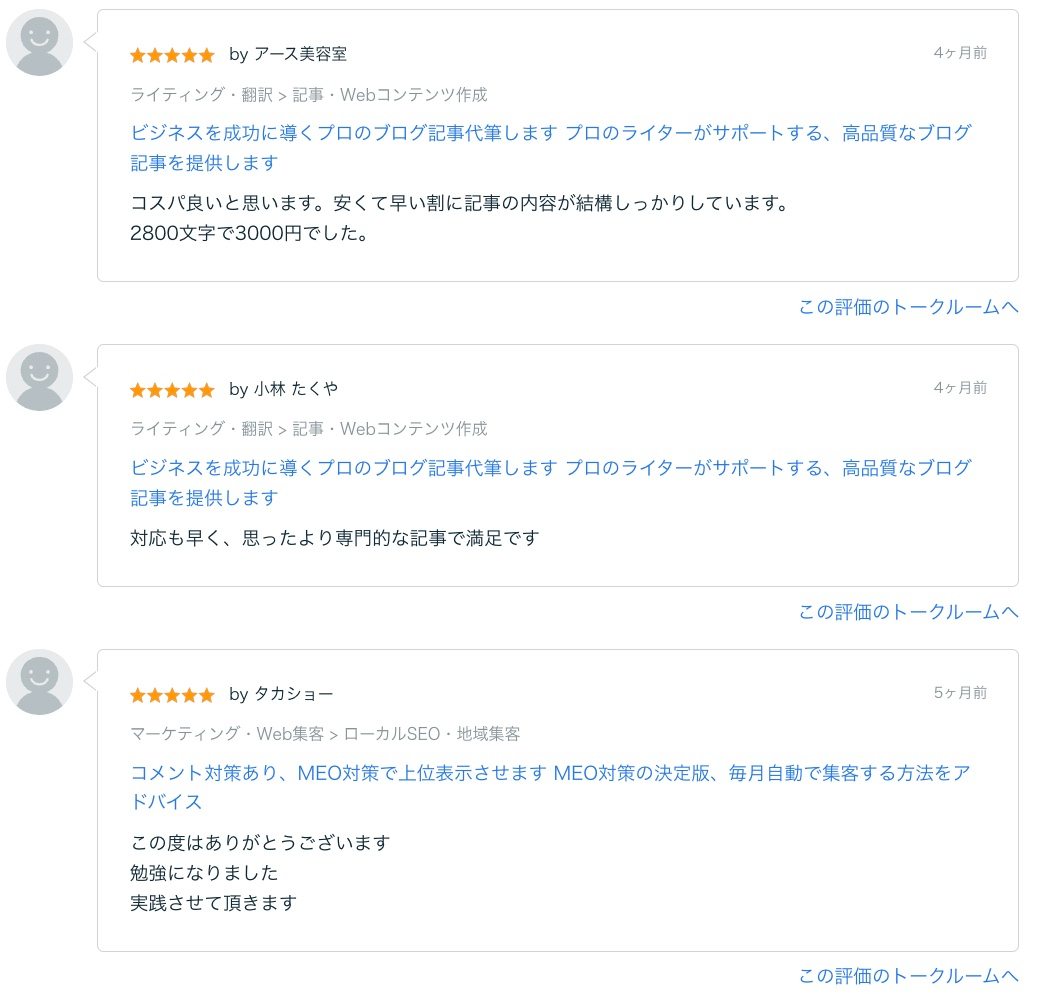1044x994 pixels.
Task: Click the avatar icon for アース美容室's review
Action: click(40, 43)
